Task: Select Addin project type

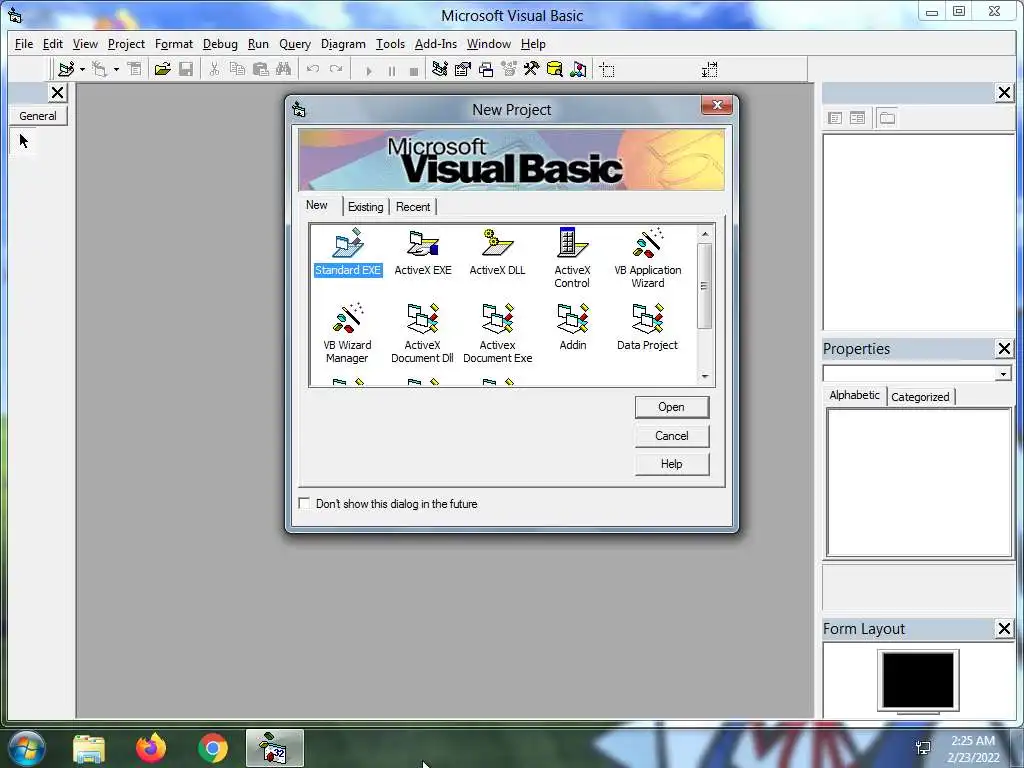Action: tap(572, 327)
